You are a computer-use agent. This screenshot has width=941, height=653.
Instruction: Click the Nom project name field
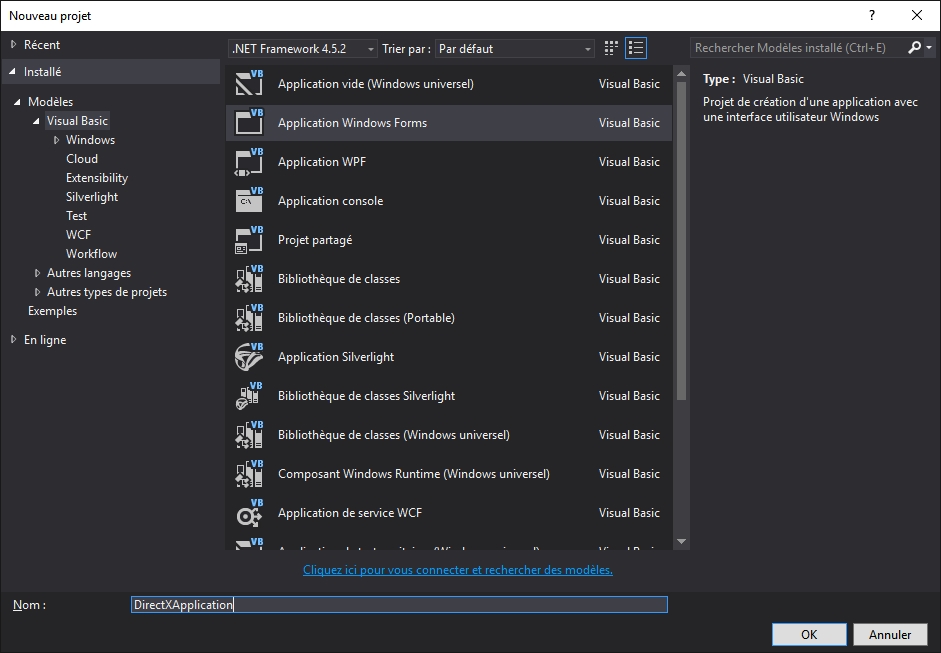click(399, 604)
